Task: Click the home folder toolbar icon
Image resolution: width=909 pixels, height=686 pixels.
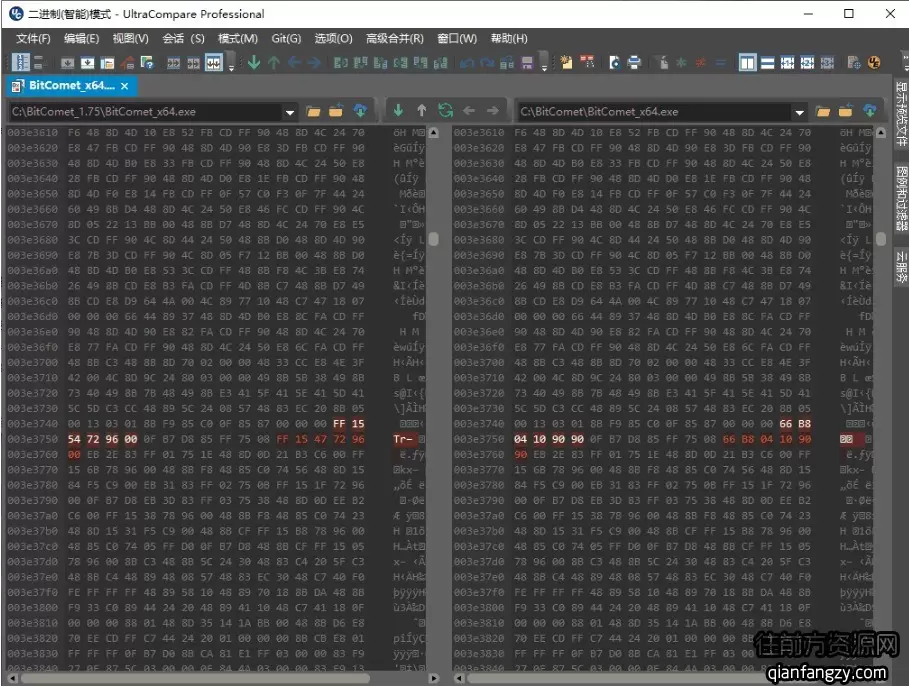Action: point(128,63)
